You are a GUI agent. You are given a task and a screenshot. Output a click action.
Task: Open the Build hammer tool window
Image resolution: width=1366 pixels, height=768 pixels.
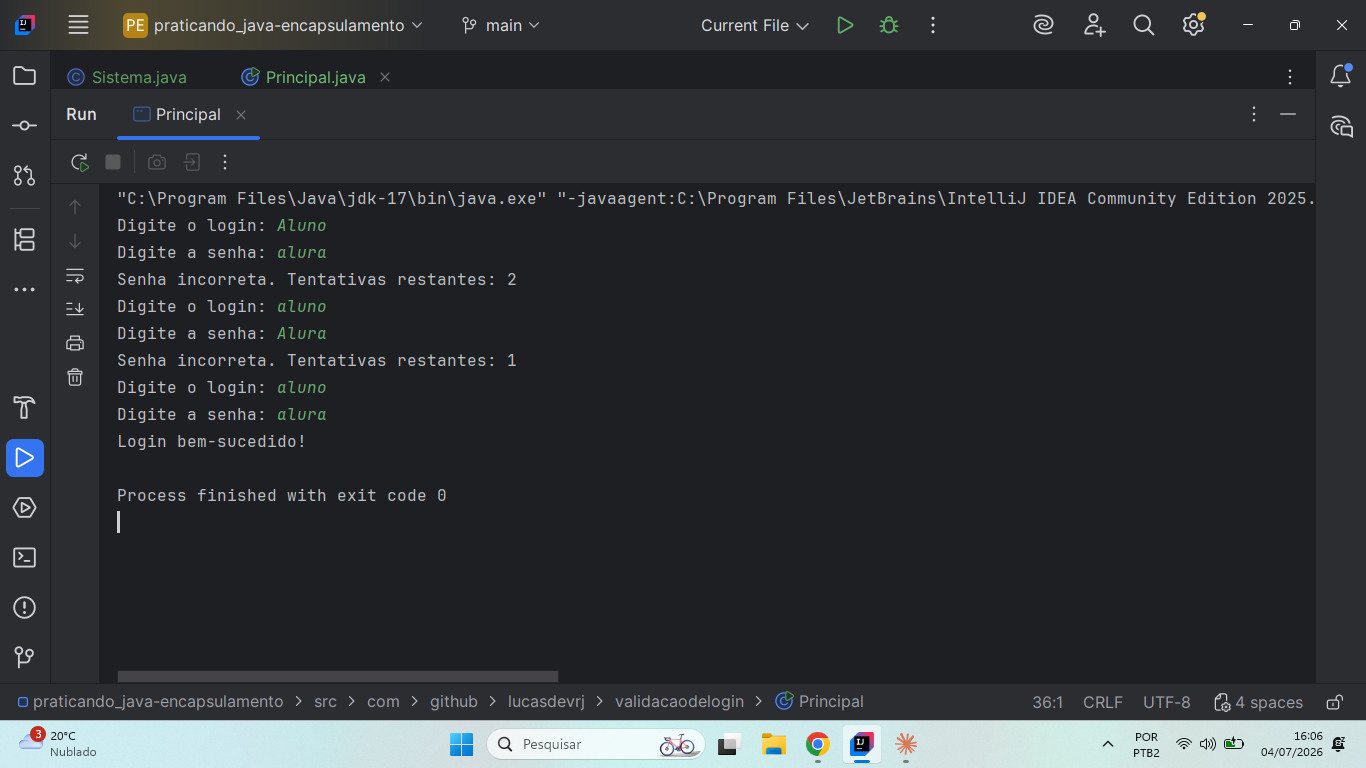pos(25,408)
